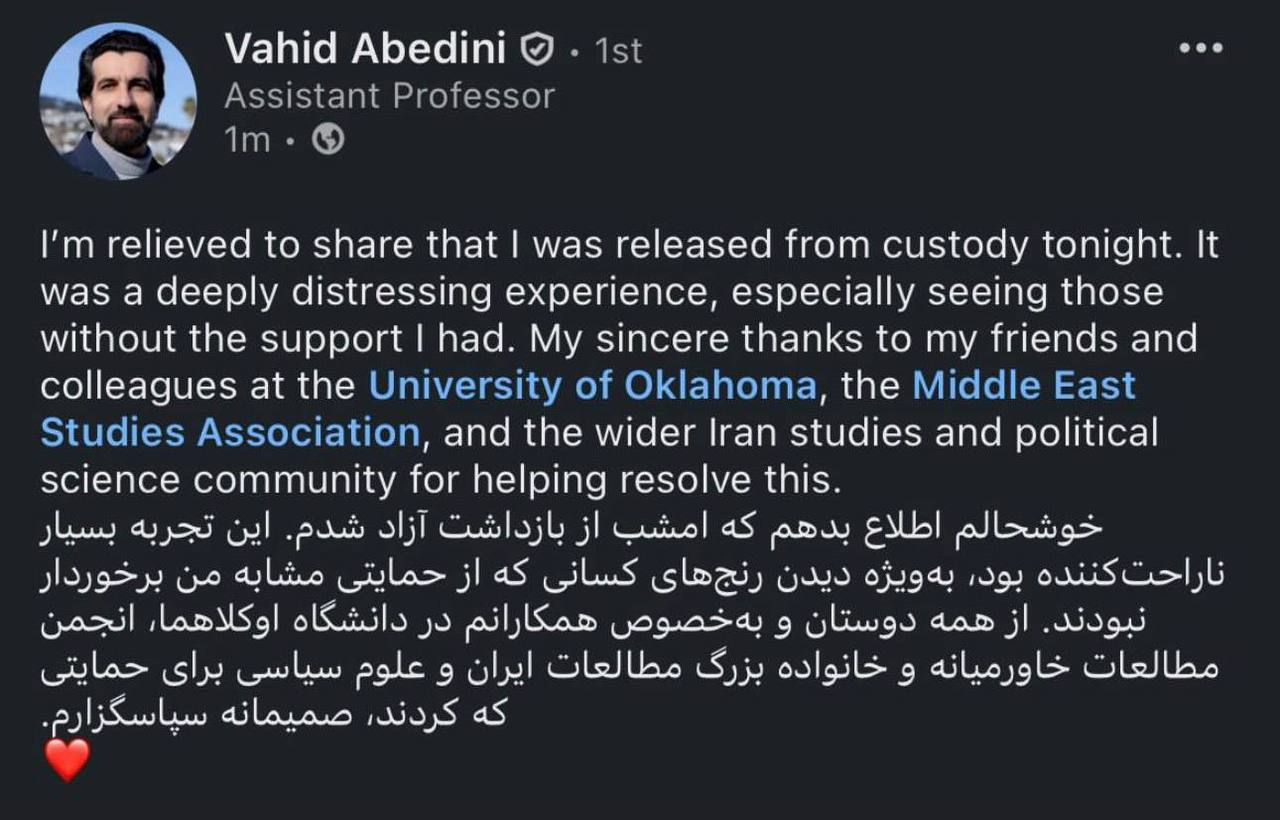Click the 1st degree connection label
The image size is (1280, 820).
[618, 50]
